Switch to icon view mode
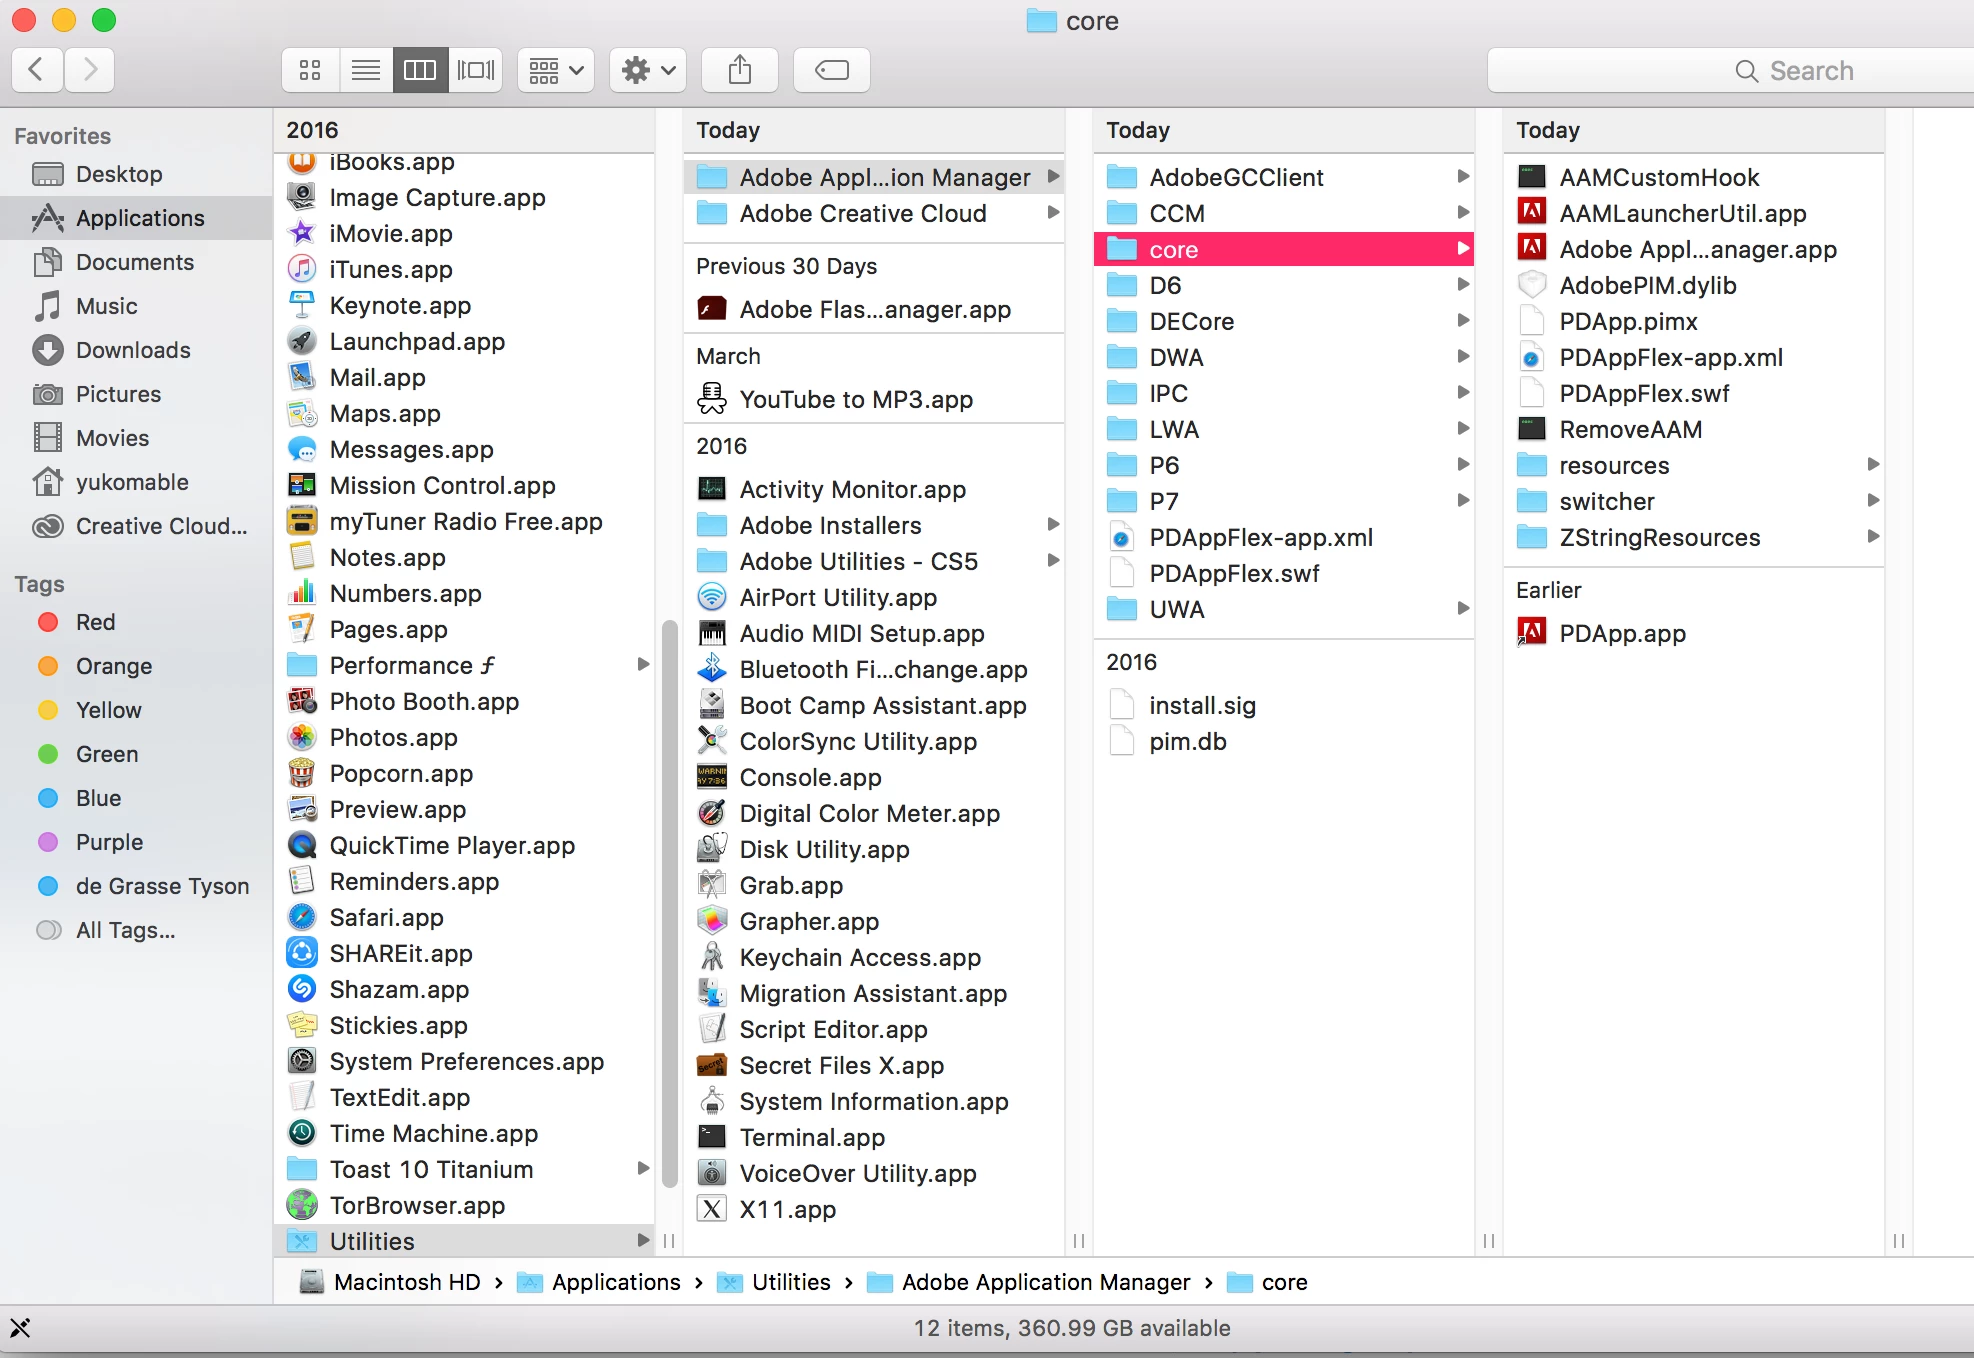 (x=310, y=70)
